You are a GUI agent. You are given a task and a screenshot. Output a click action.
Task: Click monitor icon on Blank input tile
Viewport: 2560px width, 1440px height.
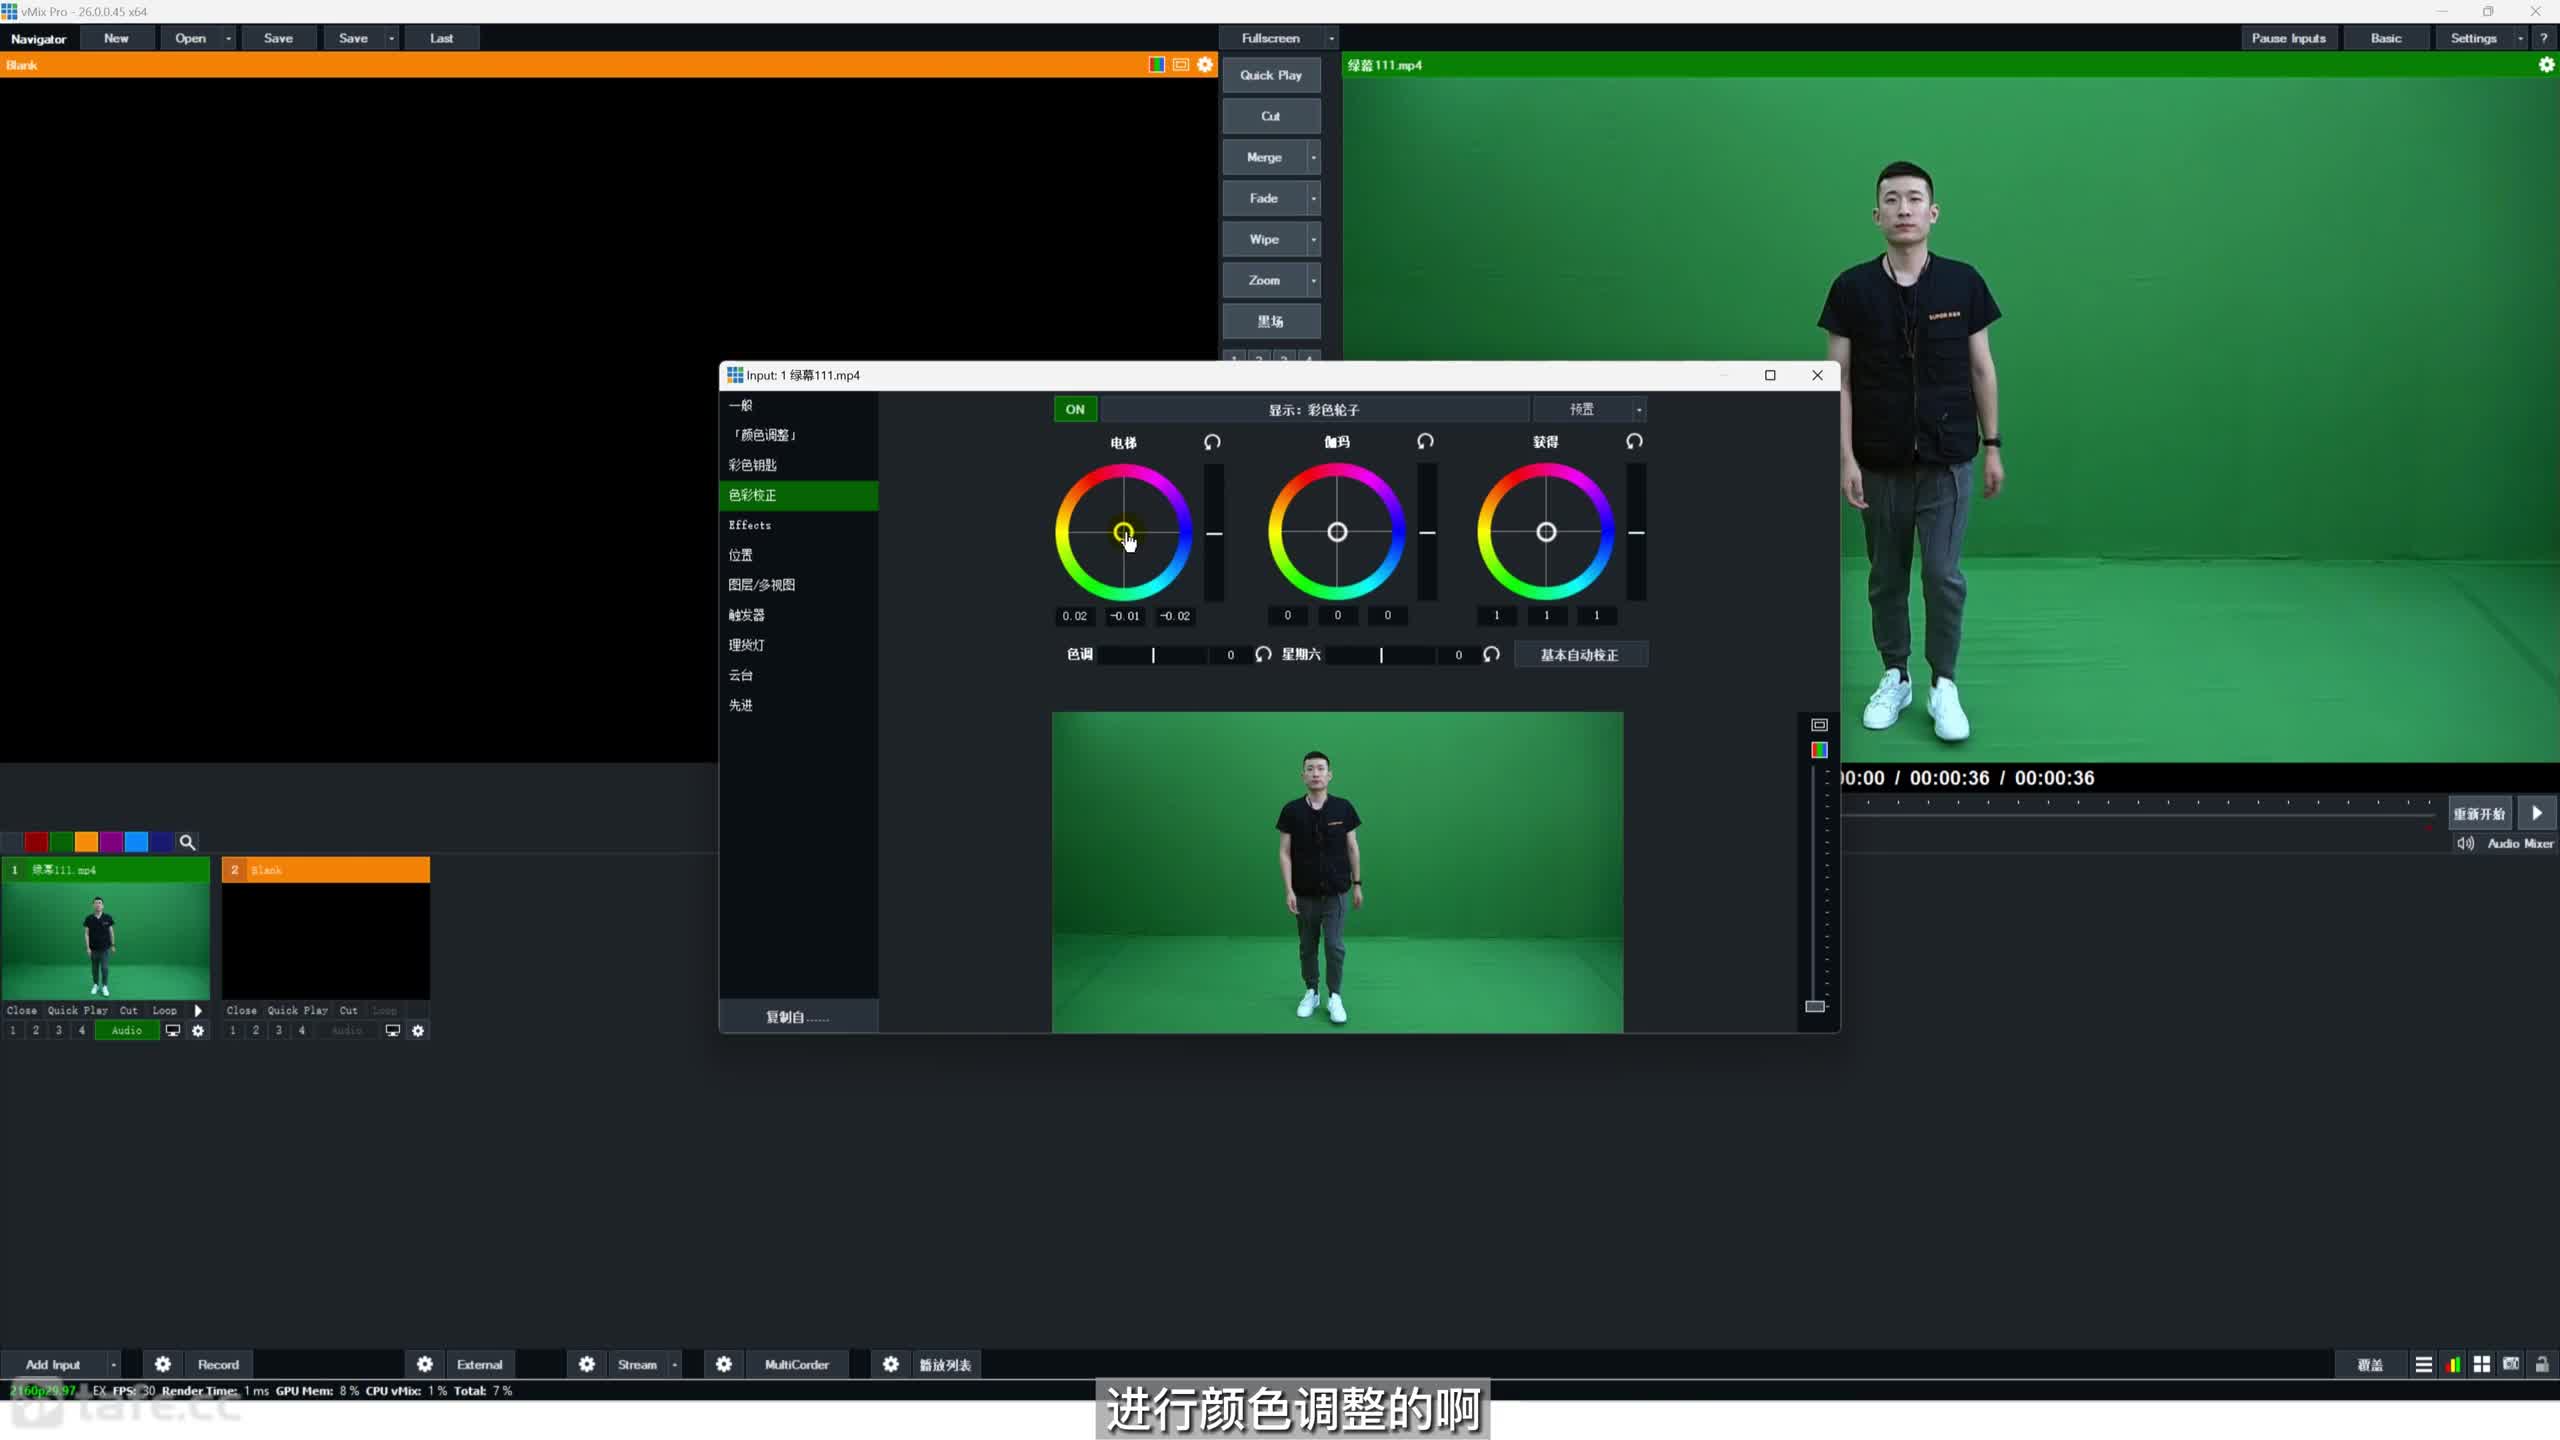[x=392, y=1030]
